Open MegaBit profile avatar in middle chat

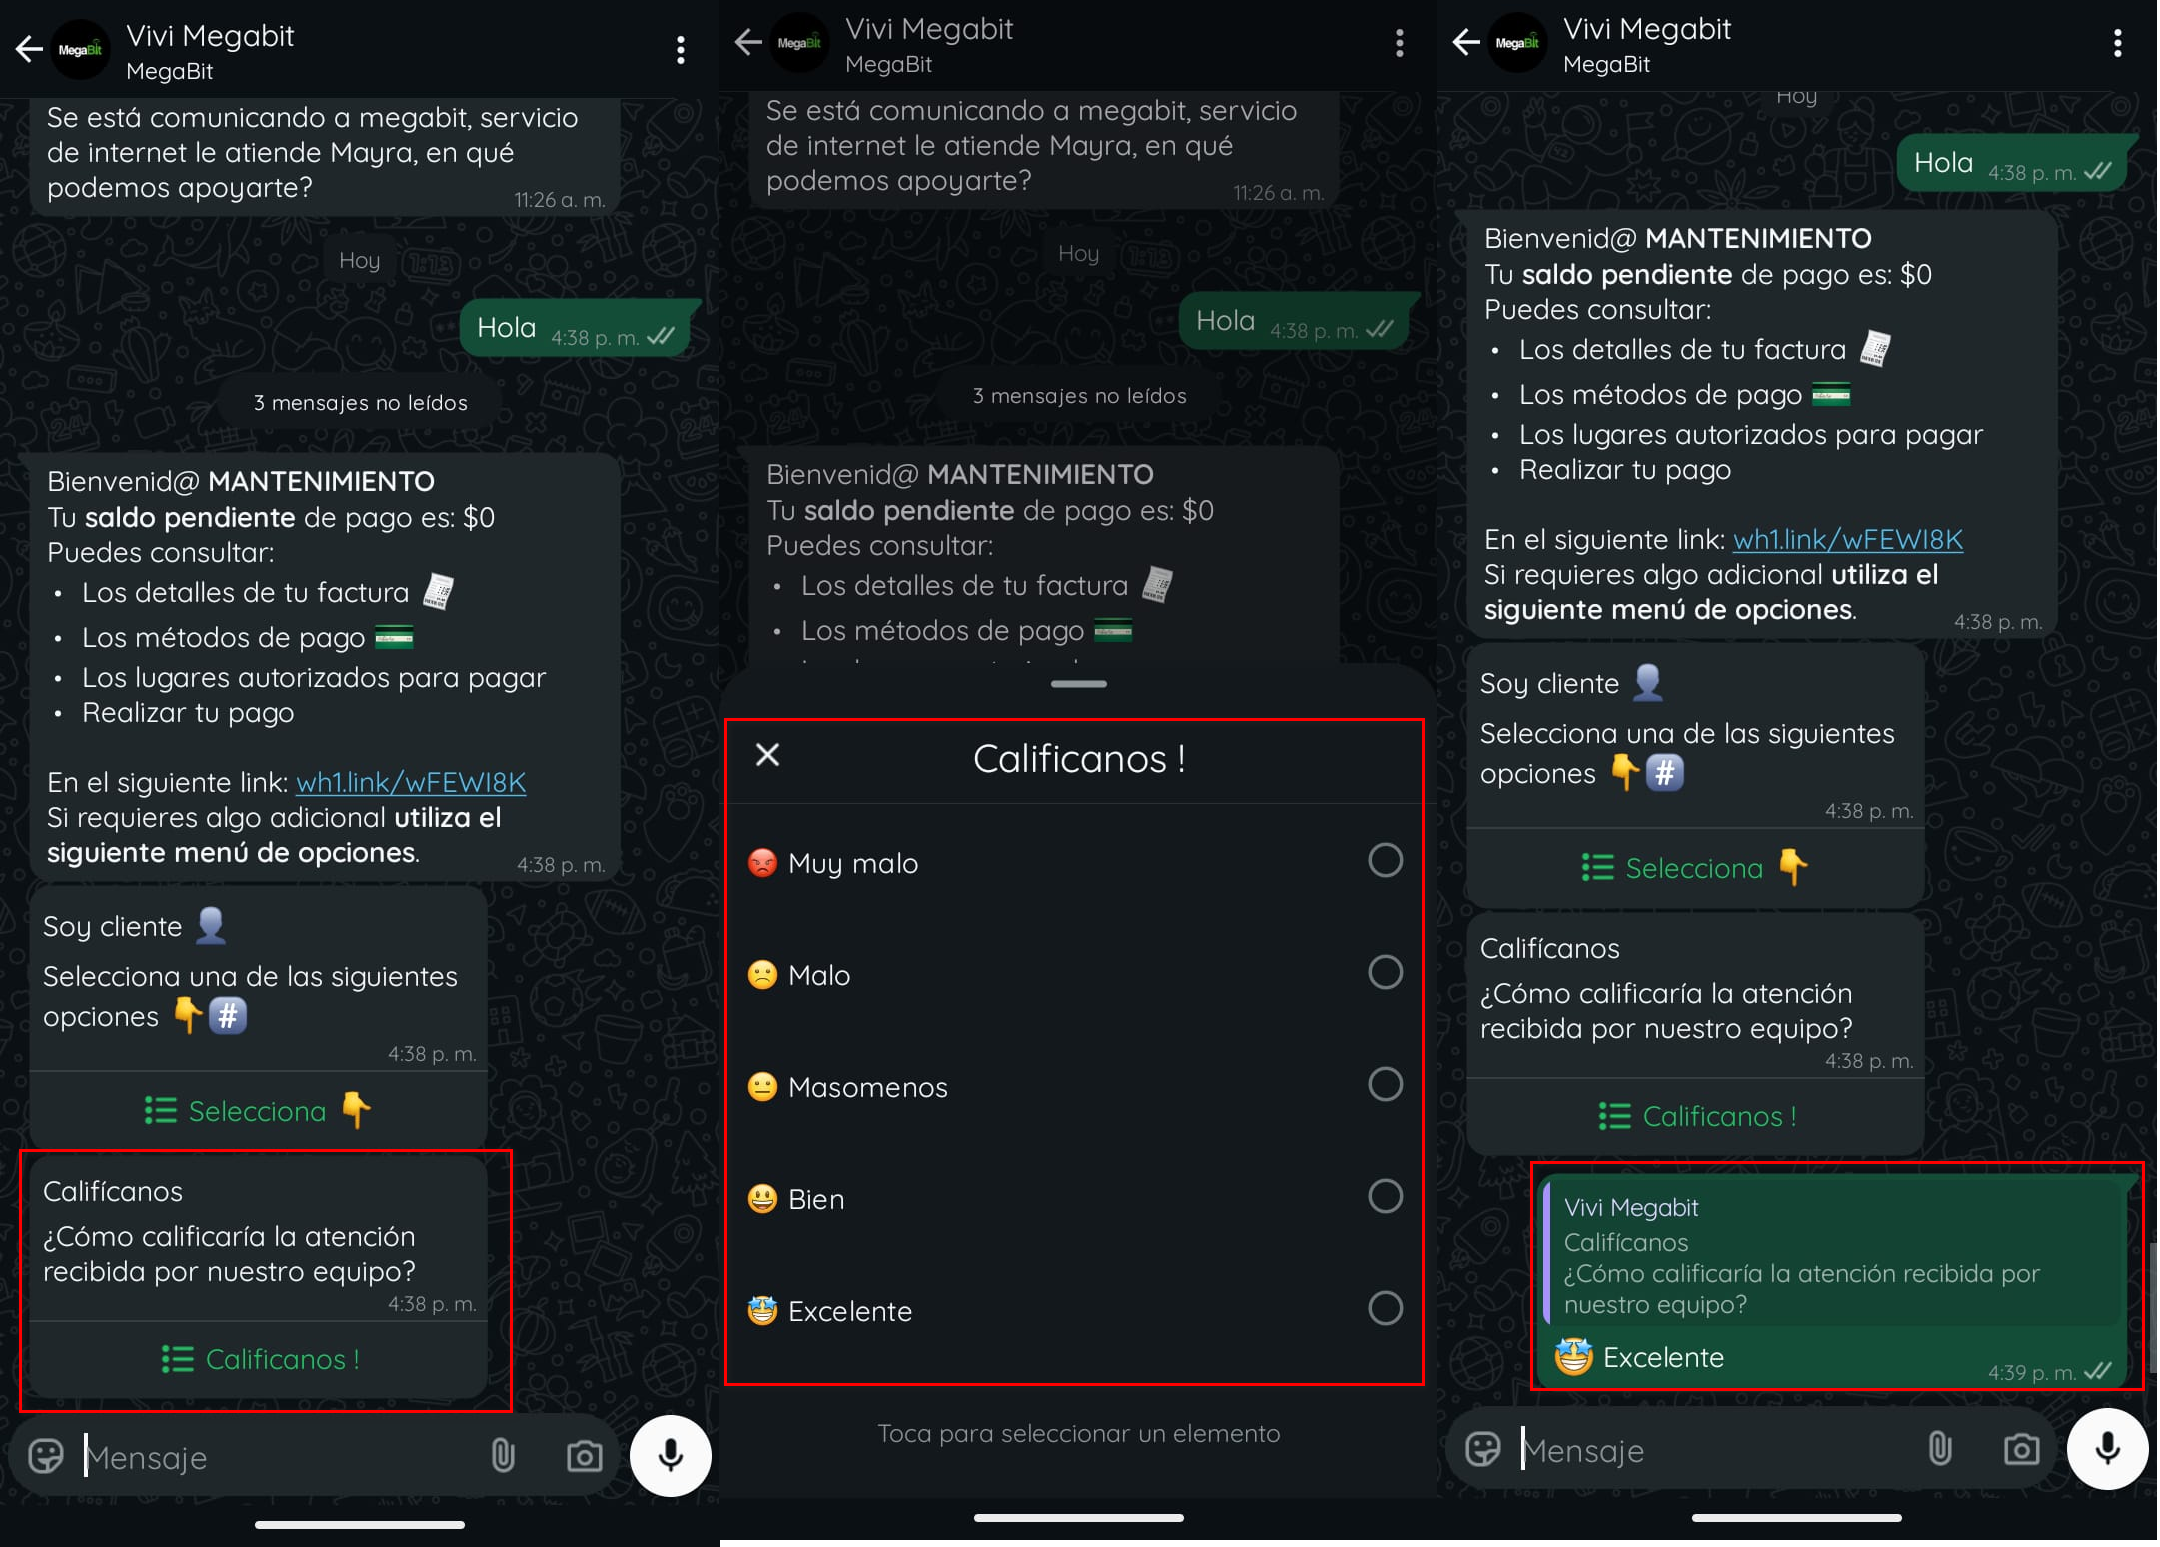[x=799, y=43]
